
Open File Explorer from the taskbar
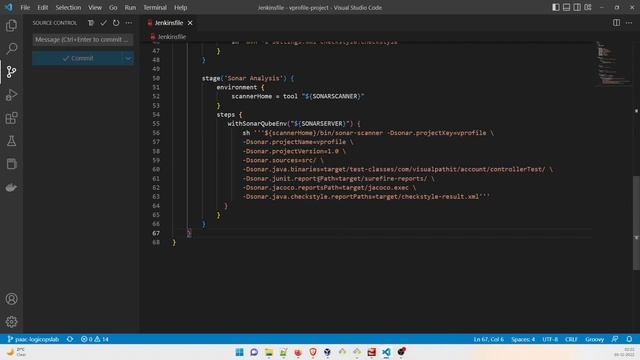tap(269, 352)
